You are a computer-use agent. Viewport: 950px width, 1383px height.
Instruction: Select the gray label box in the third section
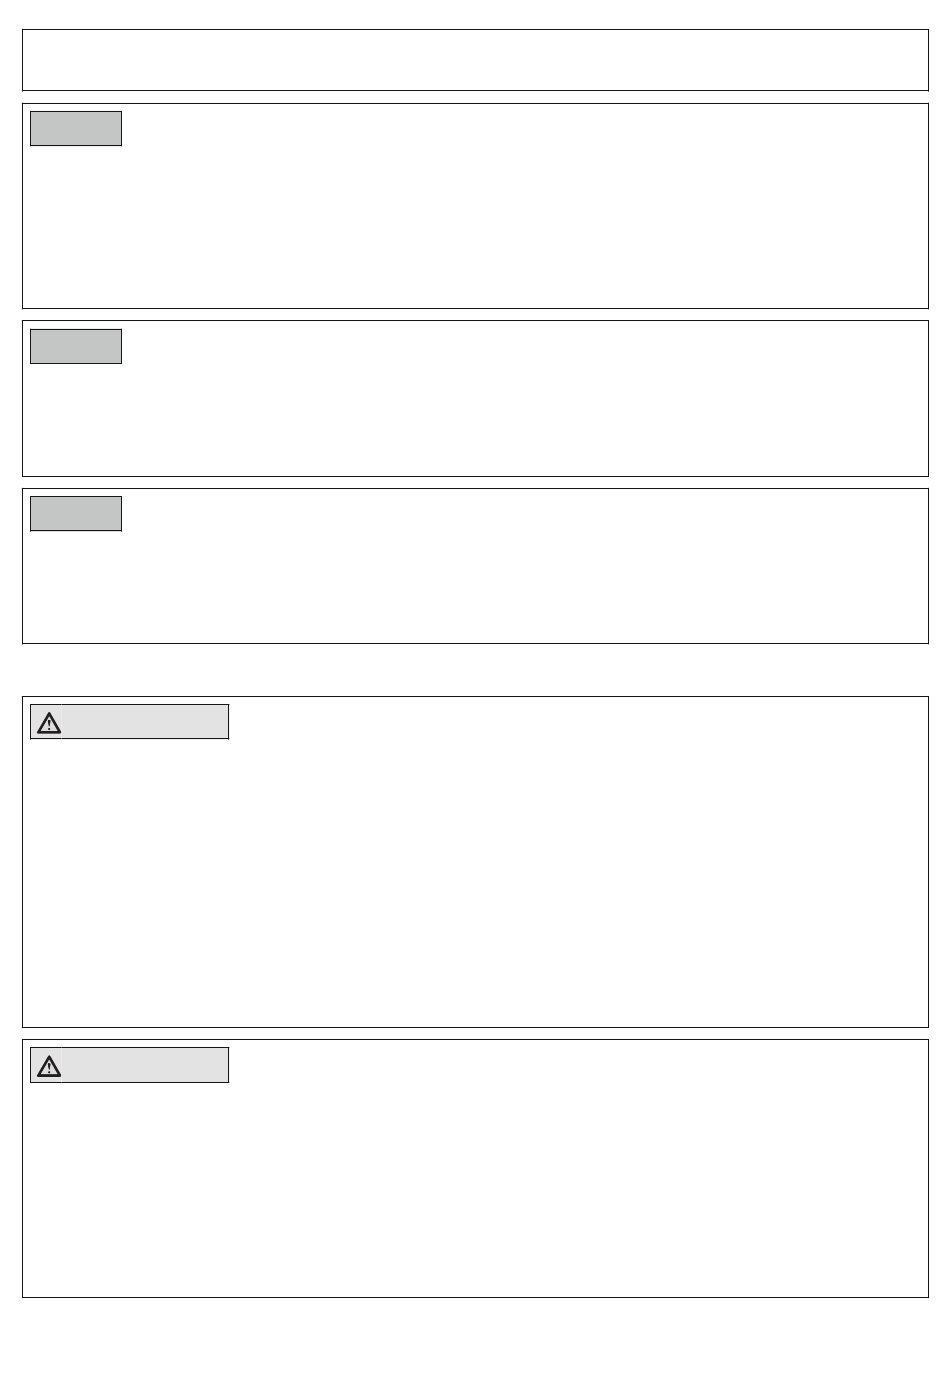pos(76,513)
